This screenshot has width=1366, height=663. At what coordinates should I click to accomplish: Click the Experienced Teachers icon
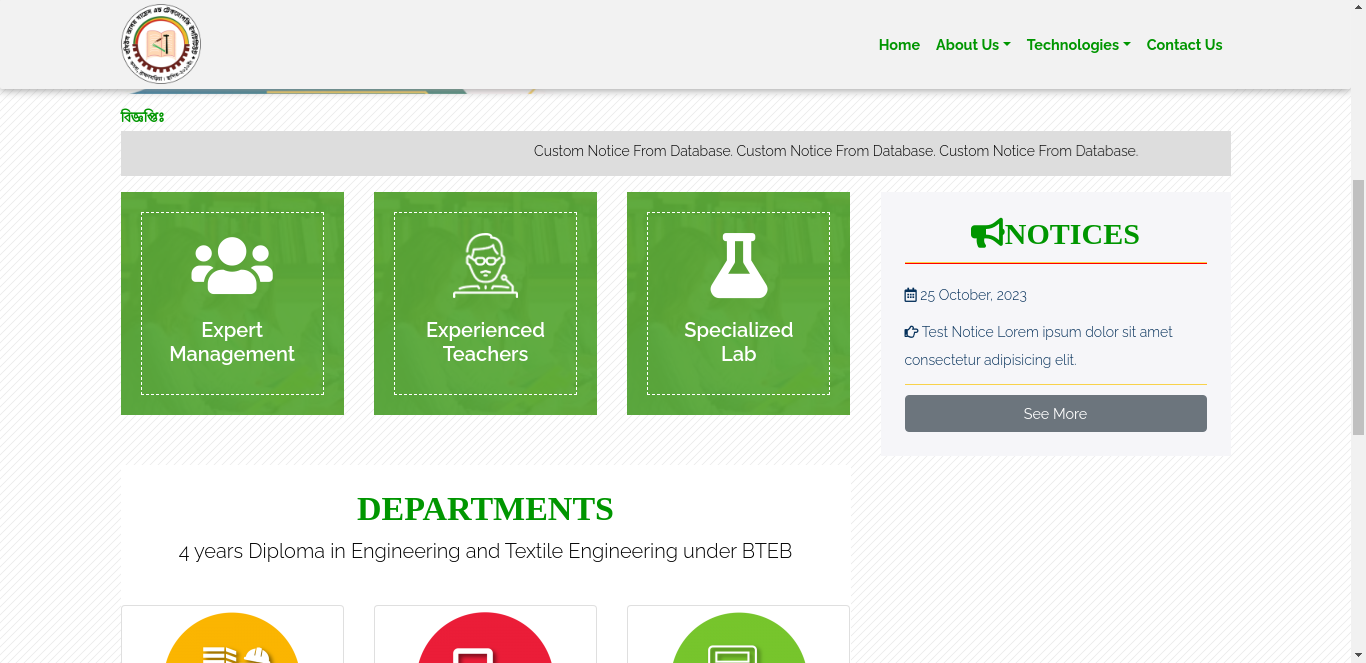485,265
